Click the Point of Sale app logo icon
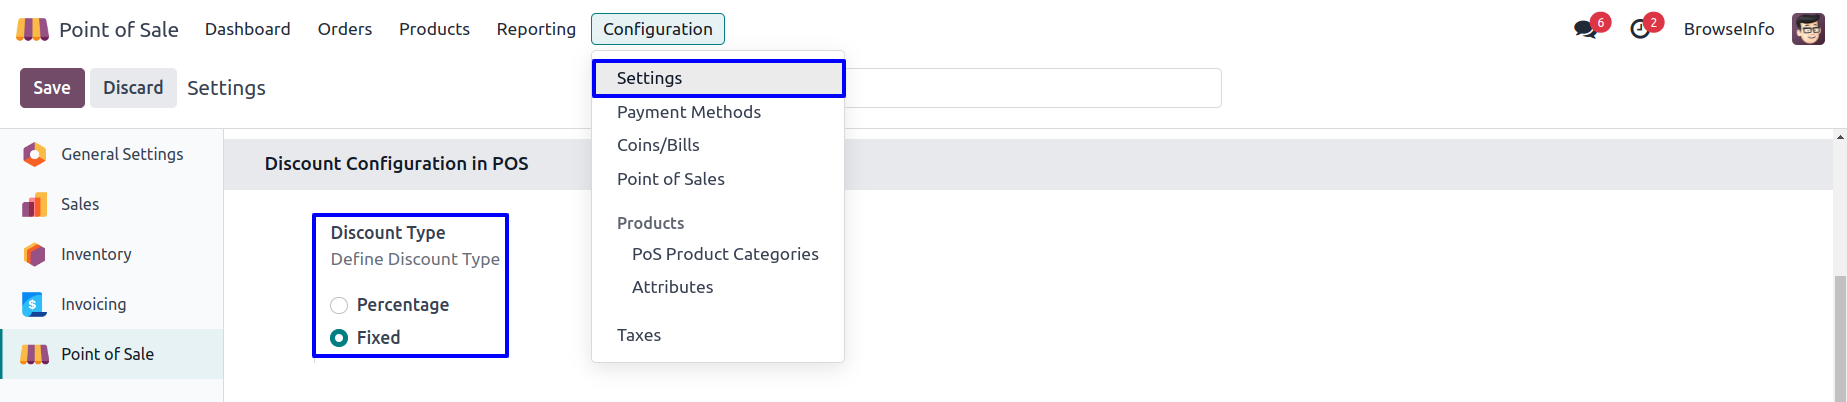This screenshot has width=1847, height=402. click(32, 29)
